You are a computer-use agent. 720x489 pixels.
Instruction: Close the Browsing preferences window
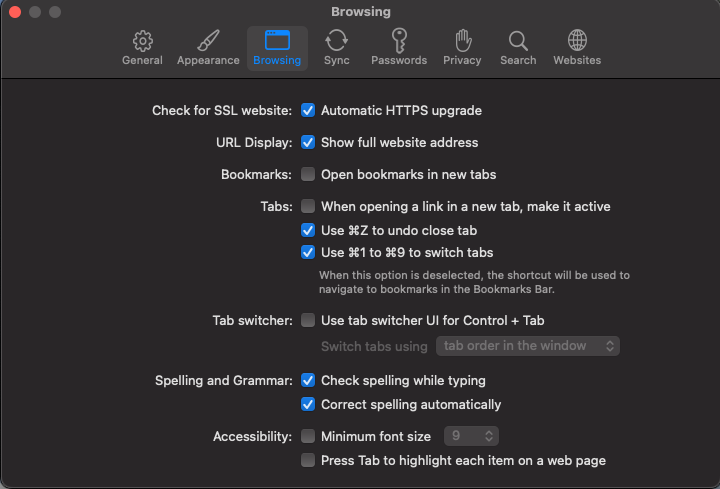(x=14, y=12)
